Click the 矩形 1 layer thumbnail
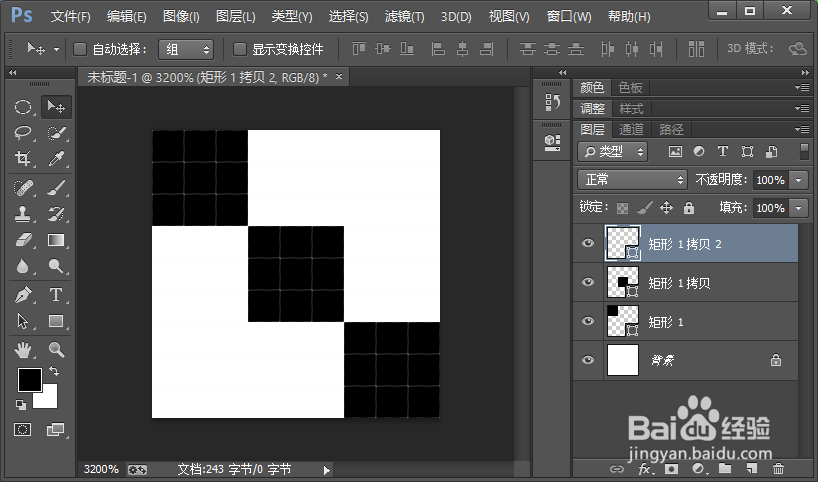This screenshot has height=482, width=818. (623, 321)
